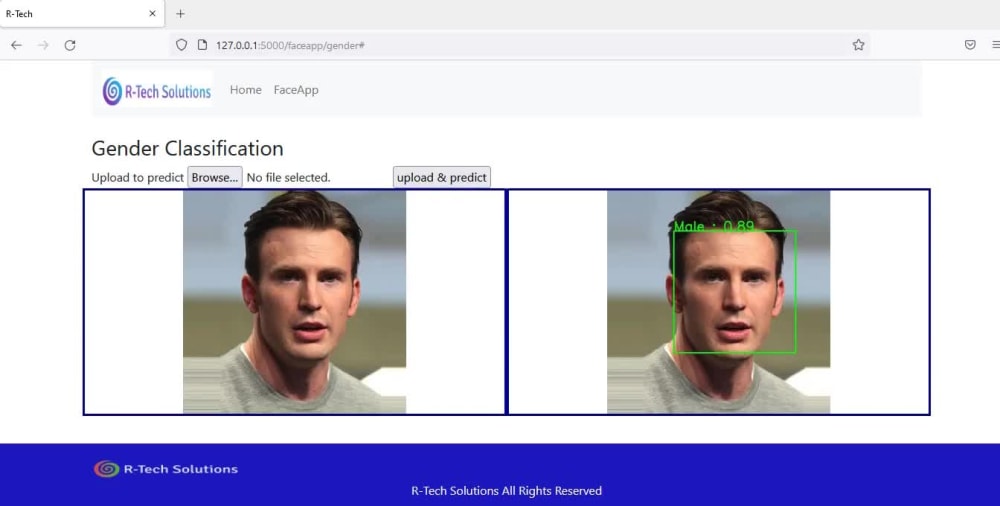Click the 'Gender Classification' heading

(188, 148)
